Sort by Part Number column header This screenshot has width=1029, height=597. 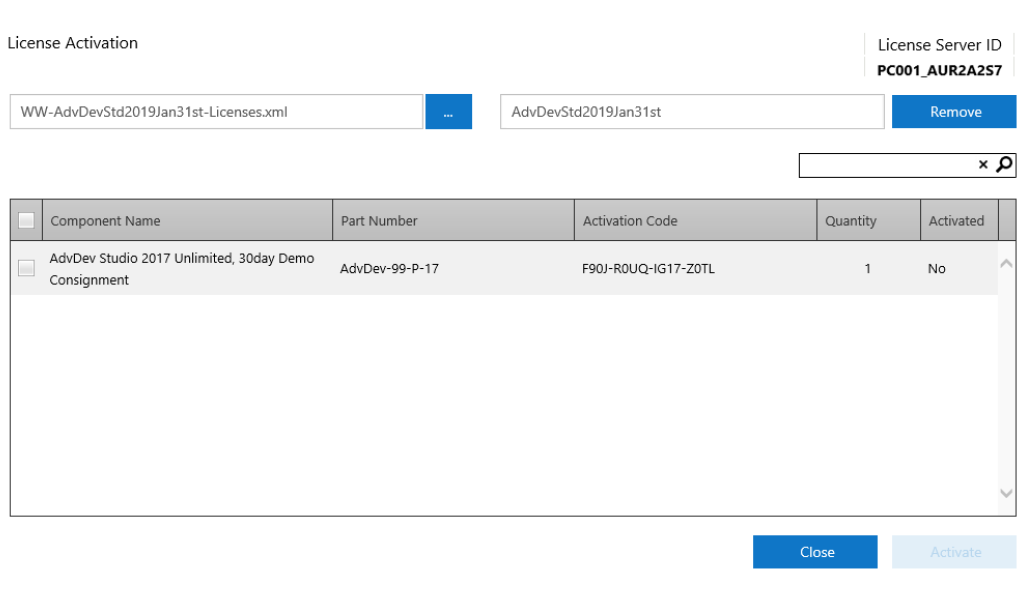453,220
